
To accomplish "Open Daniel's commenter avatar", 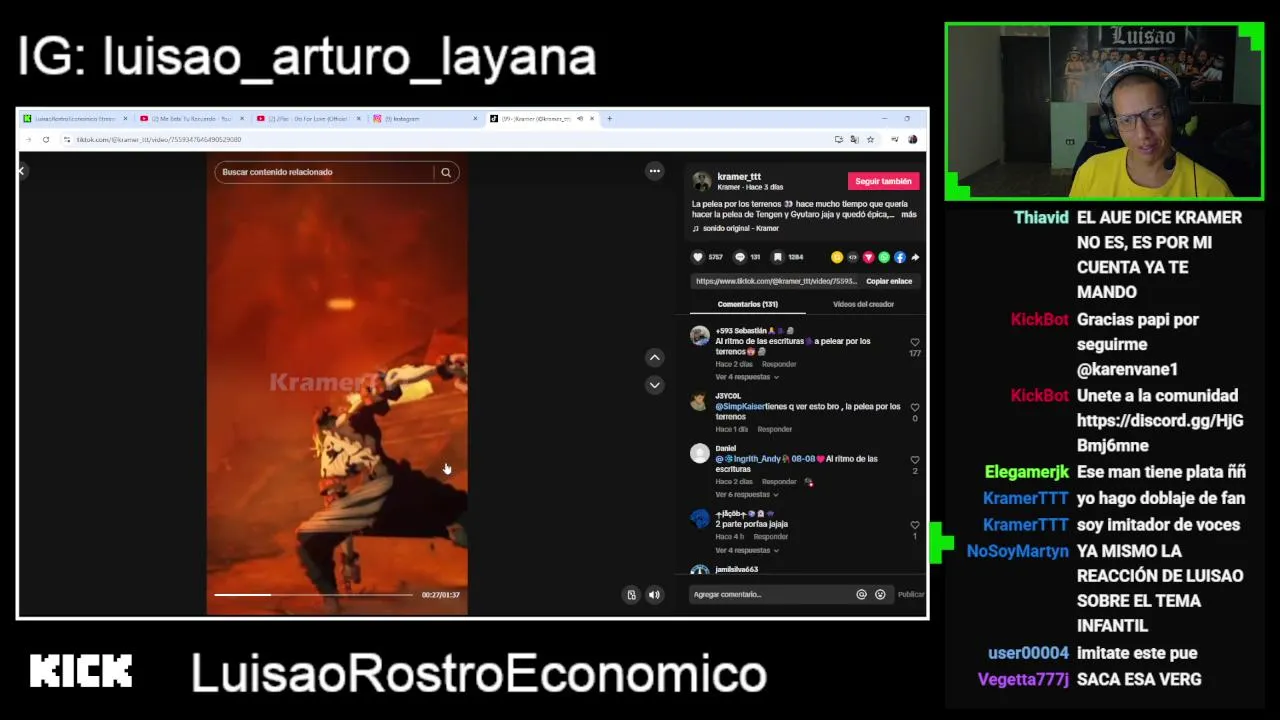I will [700, 453].
